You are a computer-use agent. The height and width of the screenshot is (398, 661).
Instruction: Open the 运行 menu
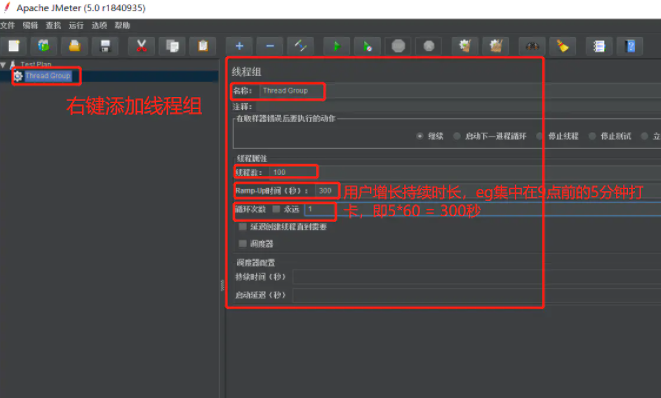click(x=76, y=25)
